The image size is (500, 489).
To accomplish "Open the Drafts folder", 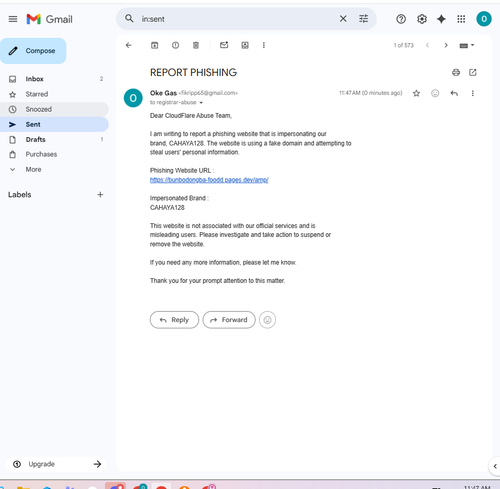I will click(x=54, y=139).
